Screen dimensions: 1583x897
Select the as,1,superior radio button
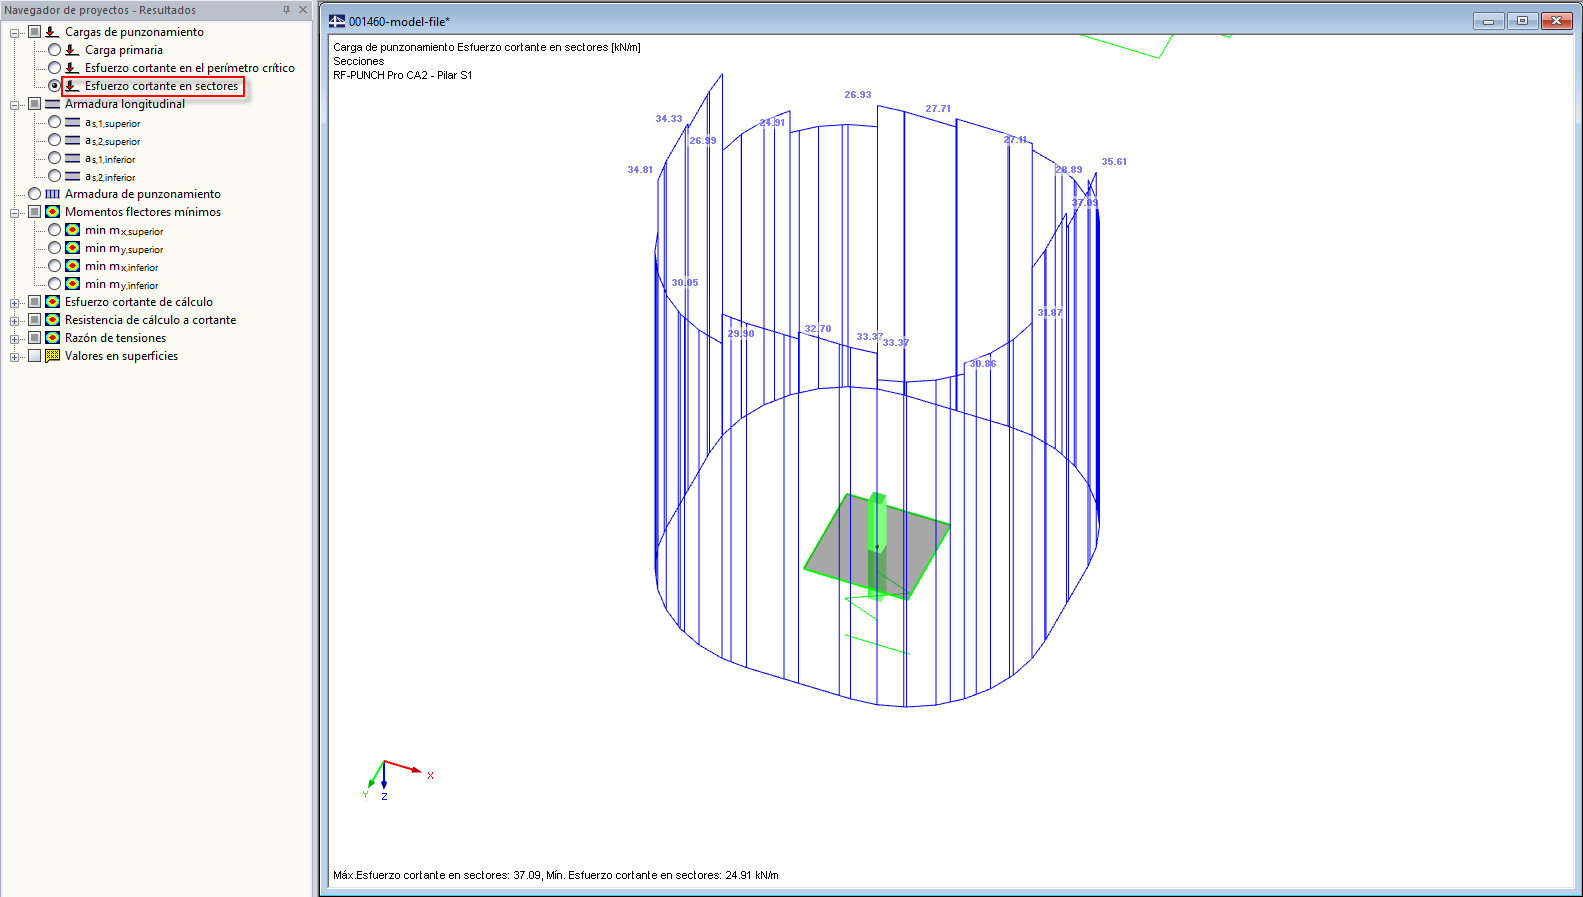54,122
